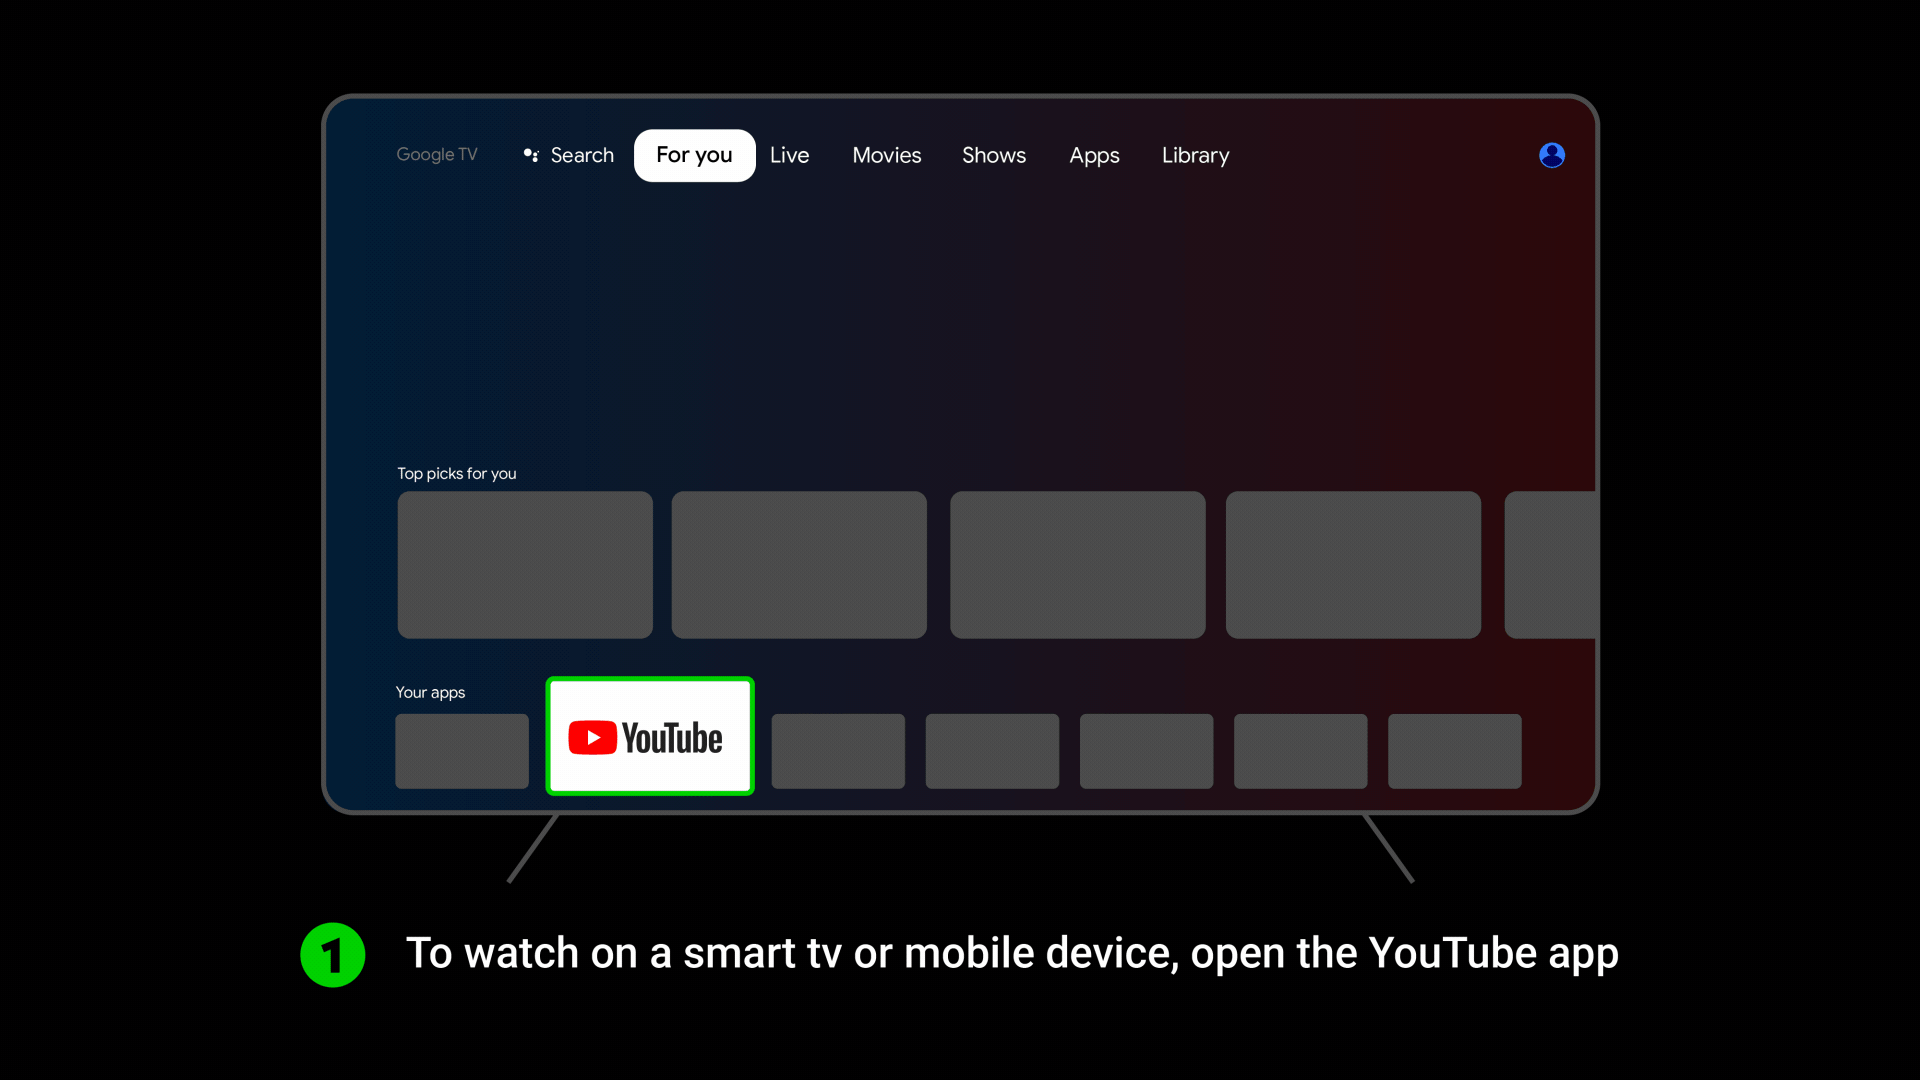Toggle the Google TV home screen
Viewport: 1920px width, 1080px height.
[436, 154]
